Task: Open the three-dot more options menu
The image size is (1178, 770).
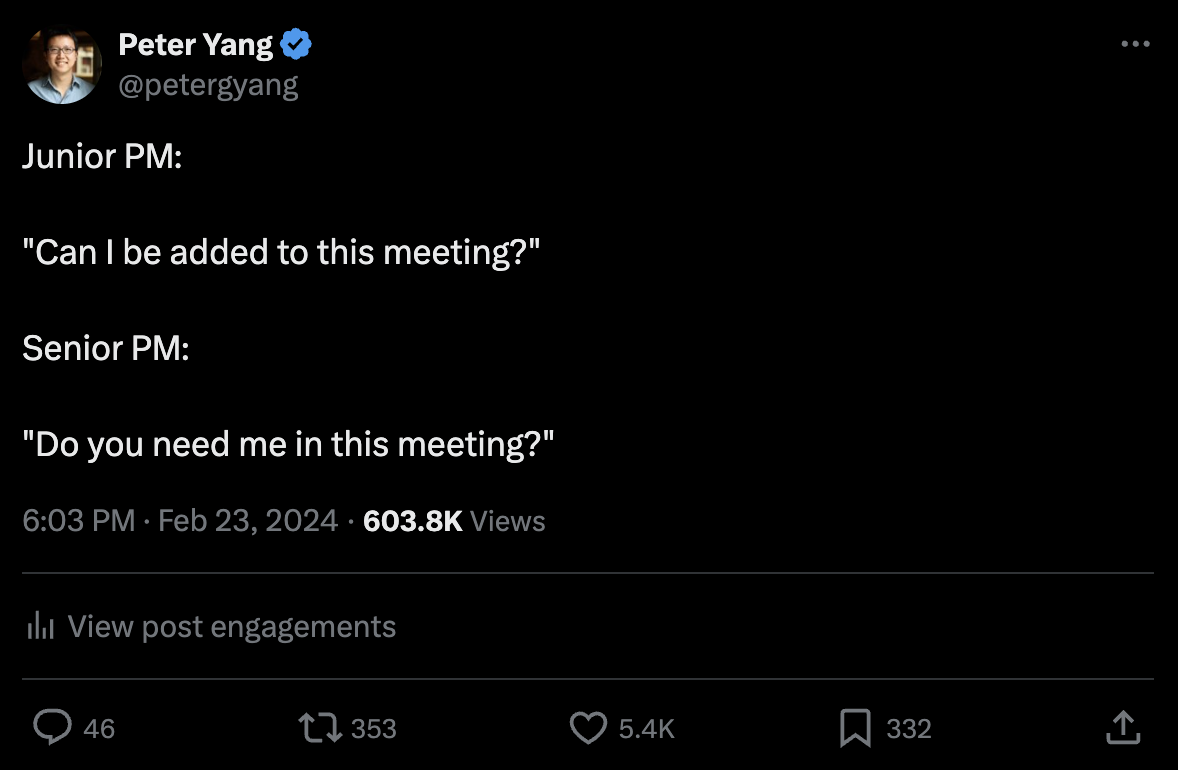Action: (x=1135, y=44)
